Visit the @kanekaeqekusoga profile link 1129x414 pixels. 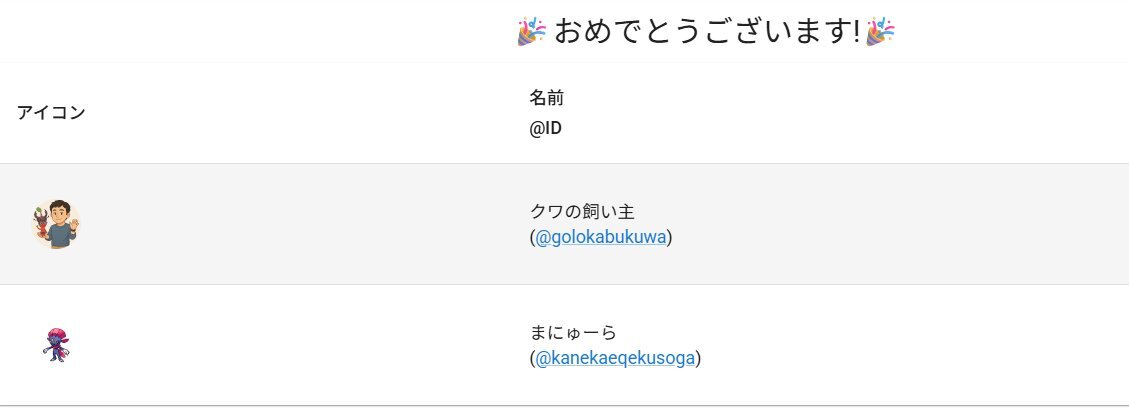coord(615,358)
